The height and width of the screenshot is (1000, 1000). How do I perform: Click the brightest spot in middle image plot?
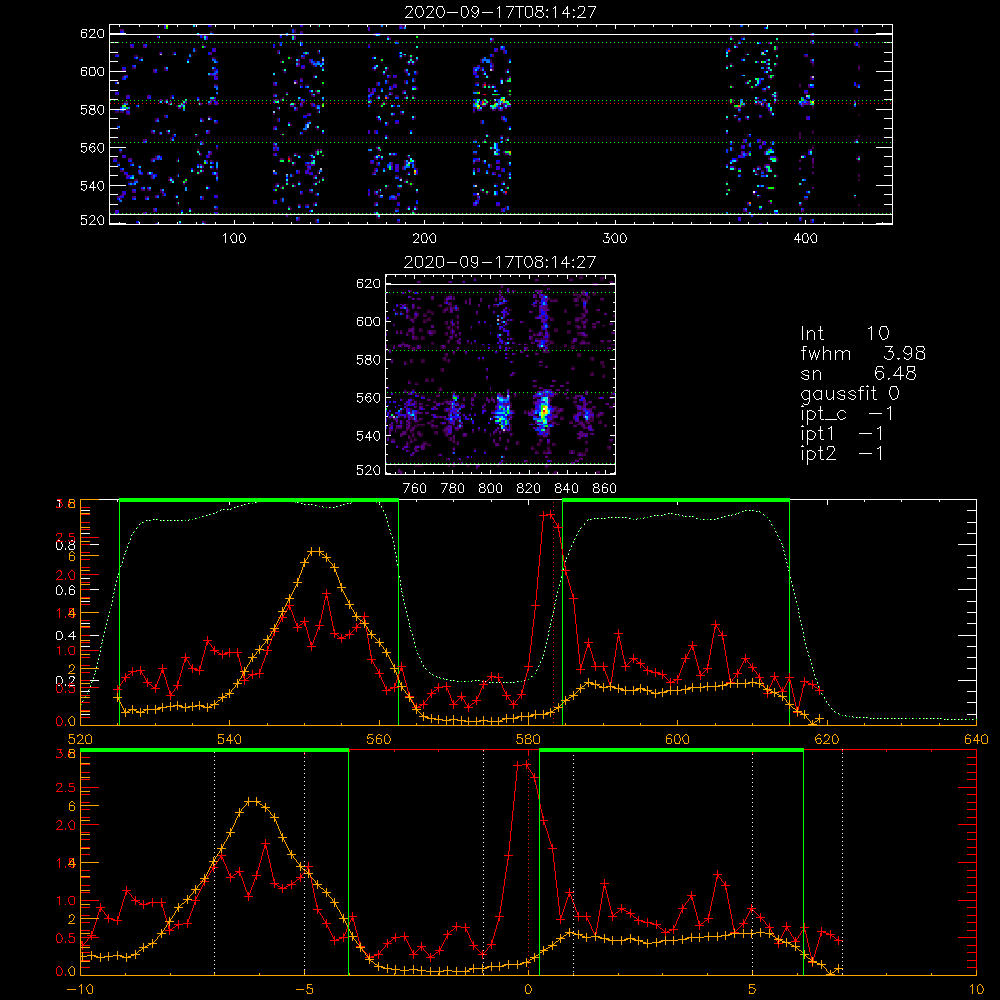point(543,411)
